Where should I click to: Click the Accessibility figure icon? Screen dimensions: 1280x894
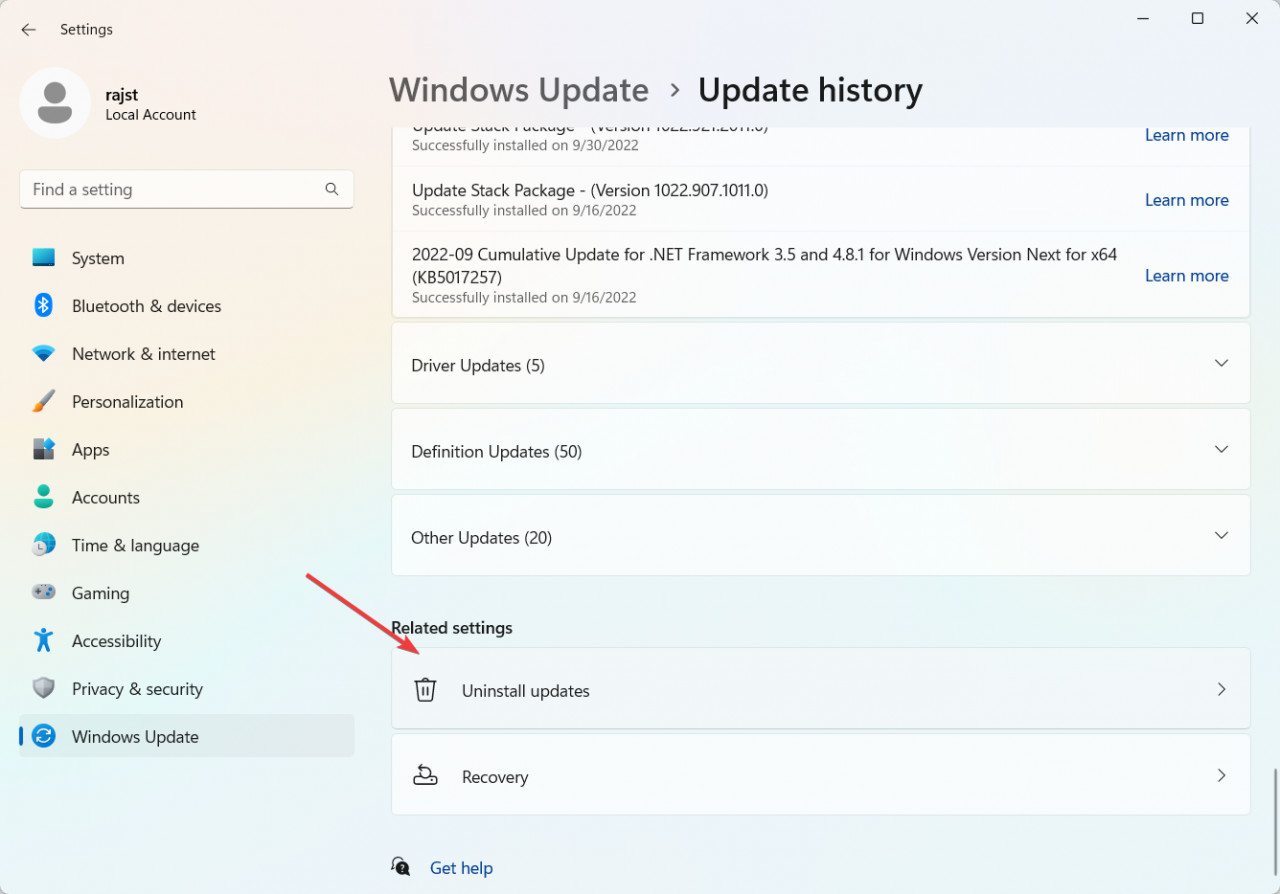tap(44, 641)
